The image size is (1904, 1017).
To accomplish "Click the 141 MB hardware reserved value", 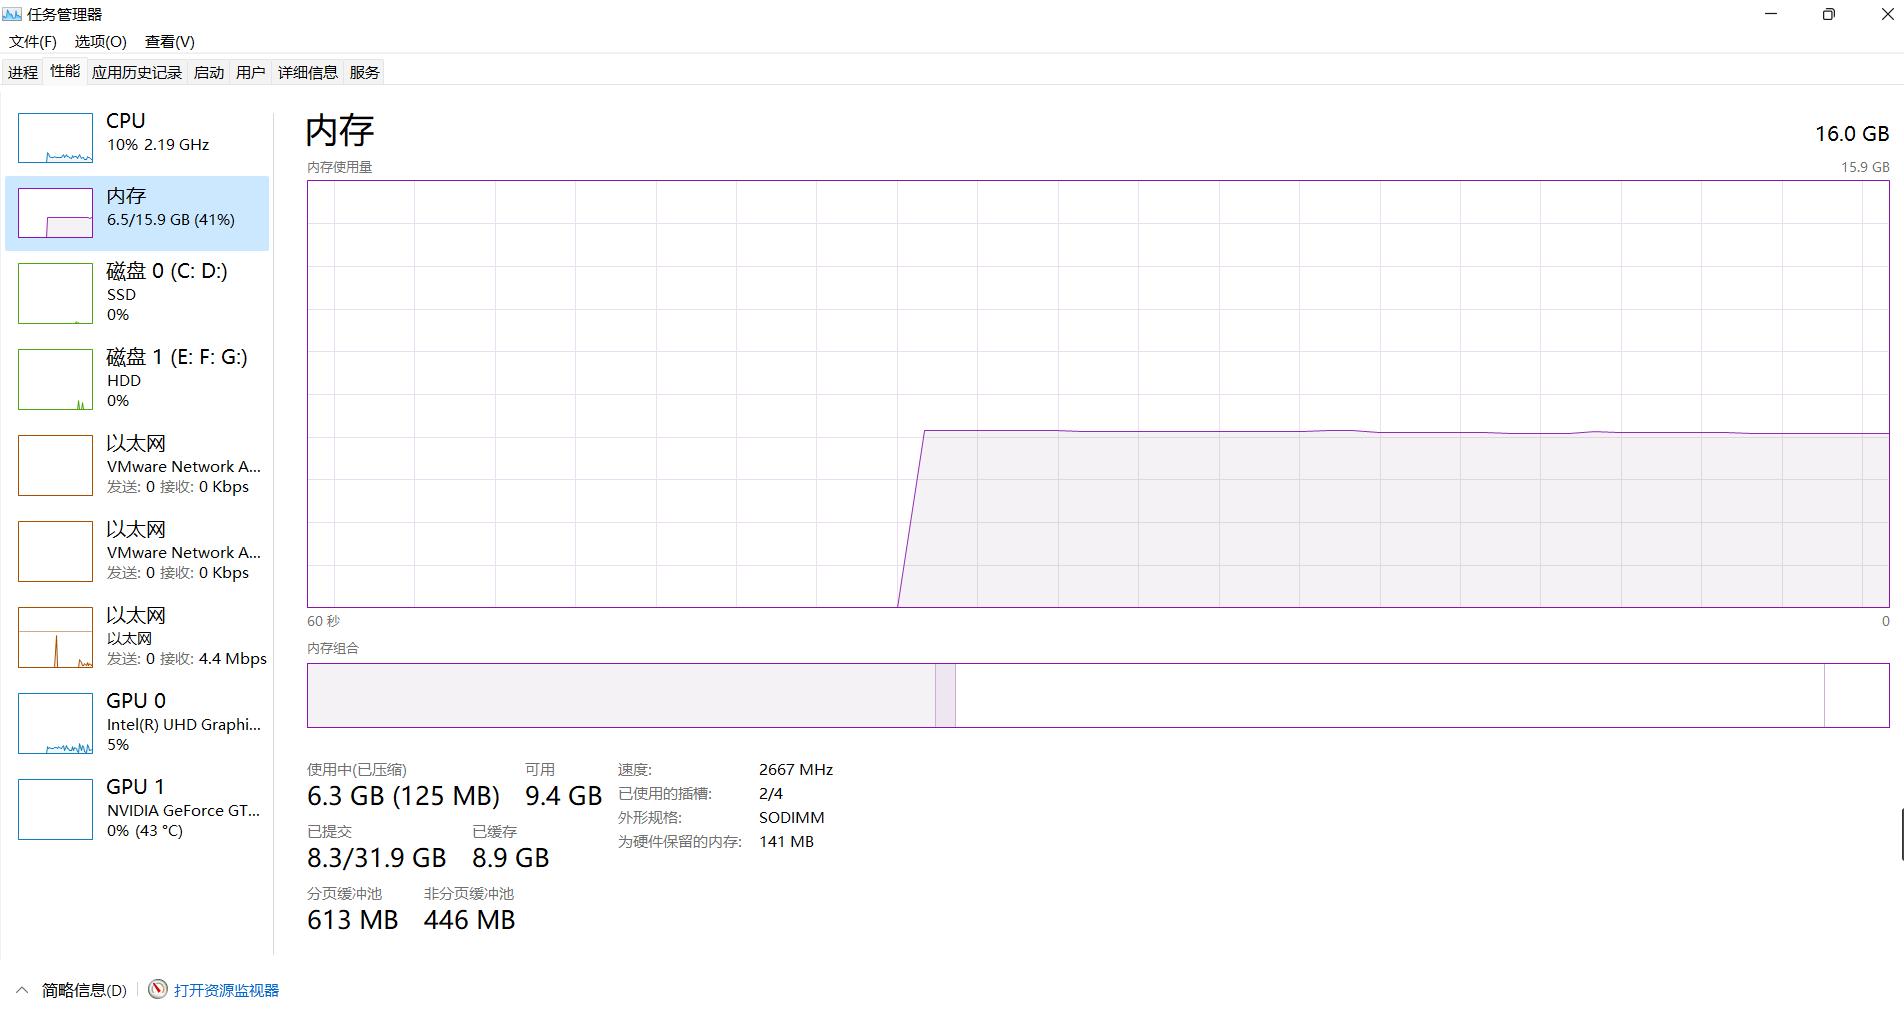I will click(787, 842).
